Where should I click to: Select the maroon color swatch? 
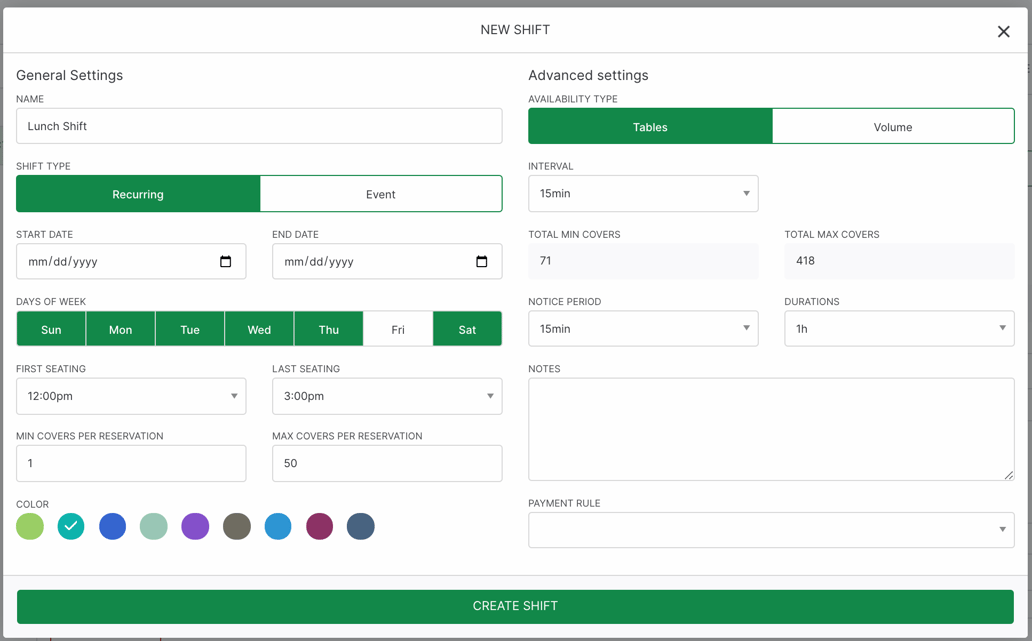coord(319,526)
